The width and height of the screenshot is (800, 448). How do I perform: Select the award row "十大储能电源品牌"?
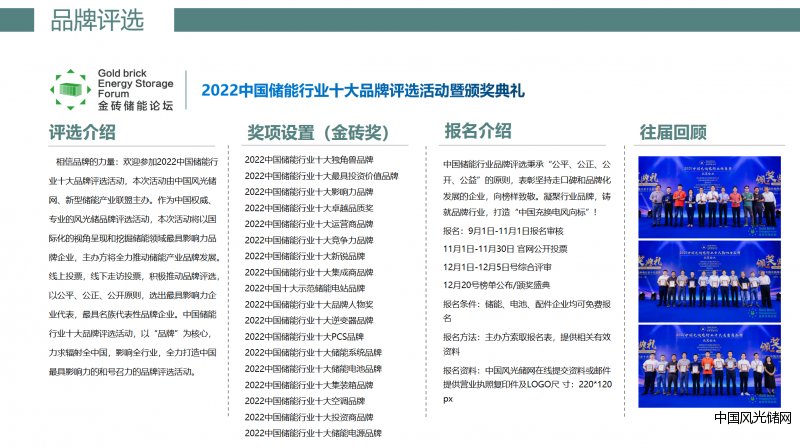[313, 433]
